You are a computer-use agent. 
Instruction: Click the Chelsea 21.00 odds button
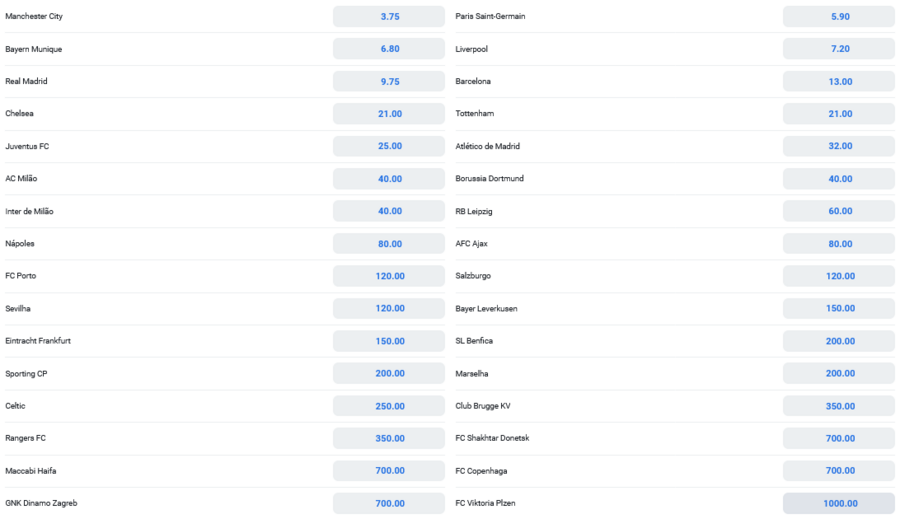(x=389, y=114)
